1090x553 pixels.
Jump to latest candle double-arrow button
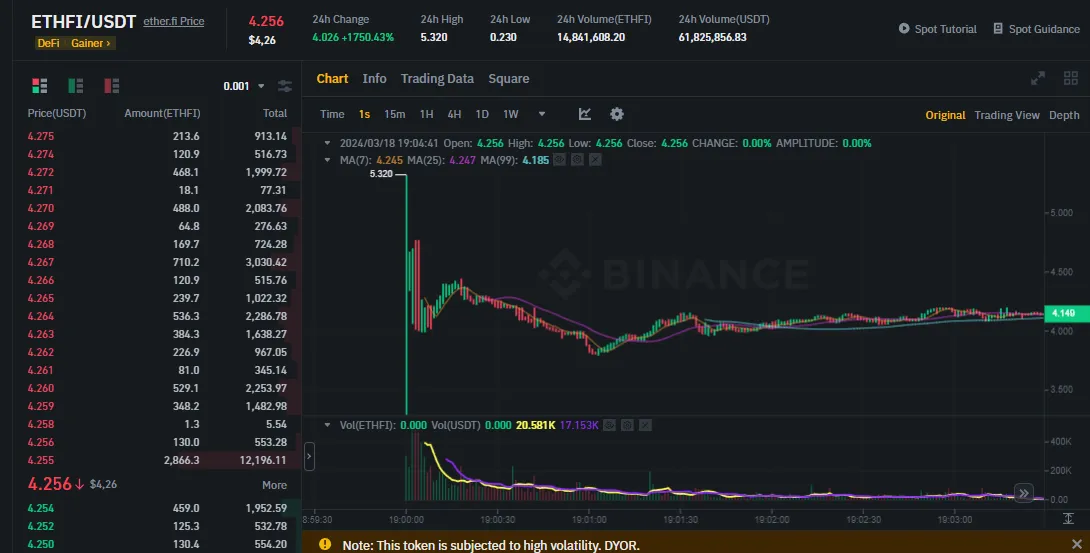click(1024, 494)
